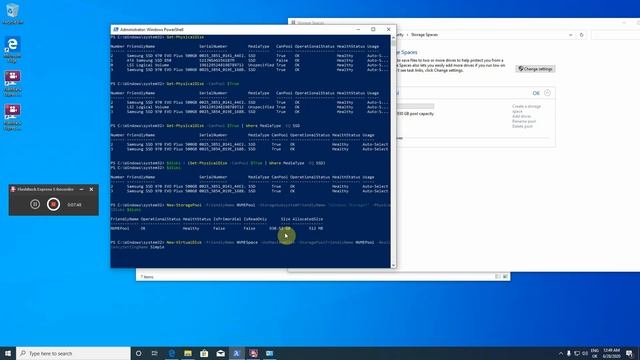This screenshot has height=360, width=640.
Task: Open Microsoft Store from the taskbar
Action: (204, 353)
